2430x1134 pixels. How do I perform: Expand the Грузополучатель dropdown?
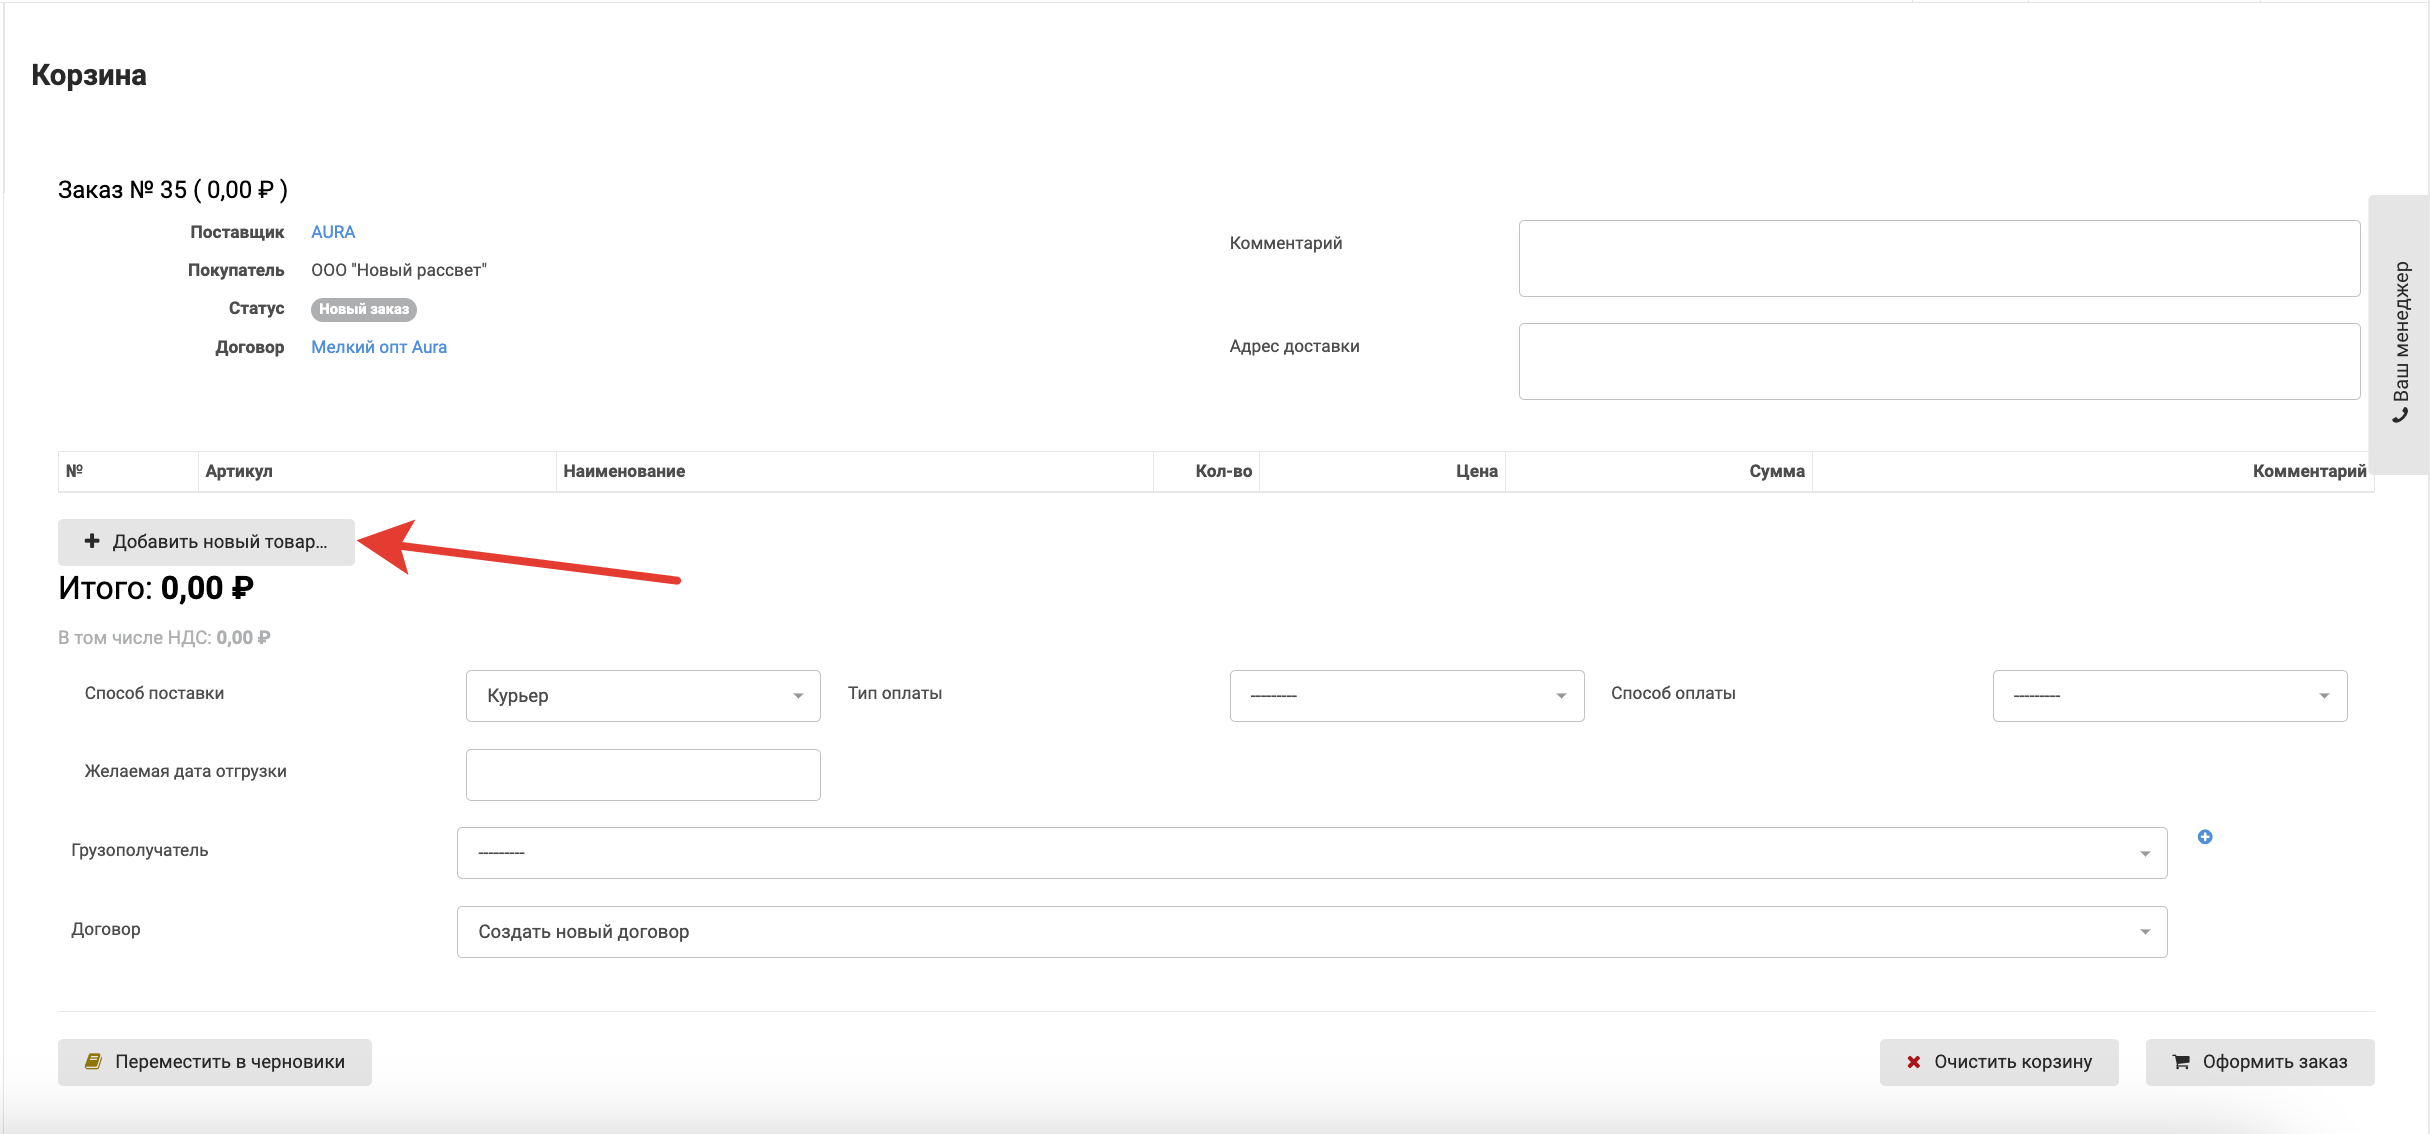coord(1311,853)
